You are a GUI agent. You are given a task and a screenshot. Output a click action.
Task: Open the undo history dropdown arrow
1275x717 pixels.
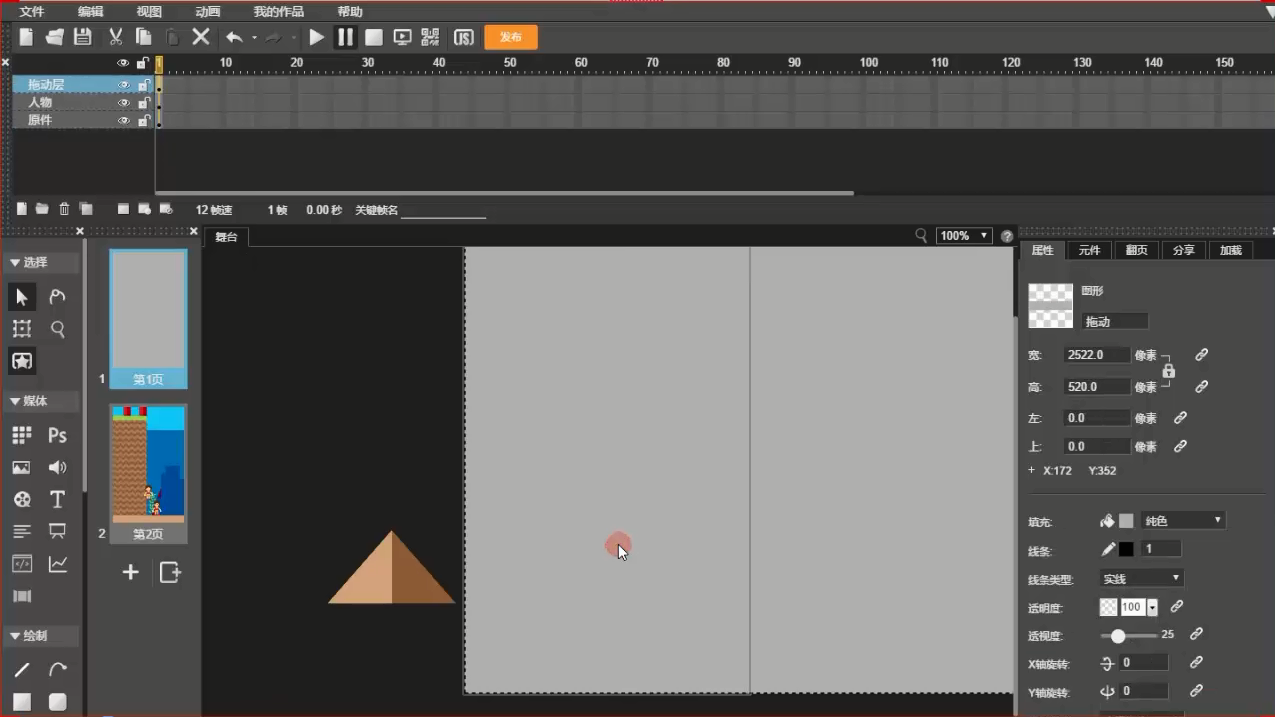pos(254,38)
